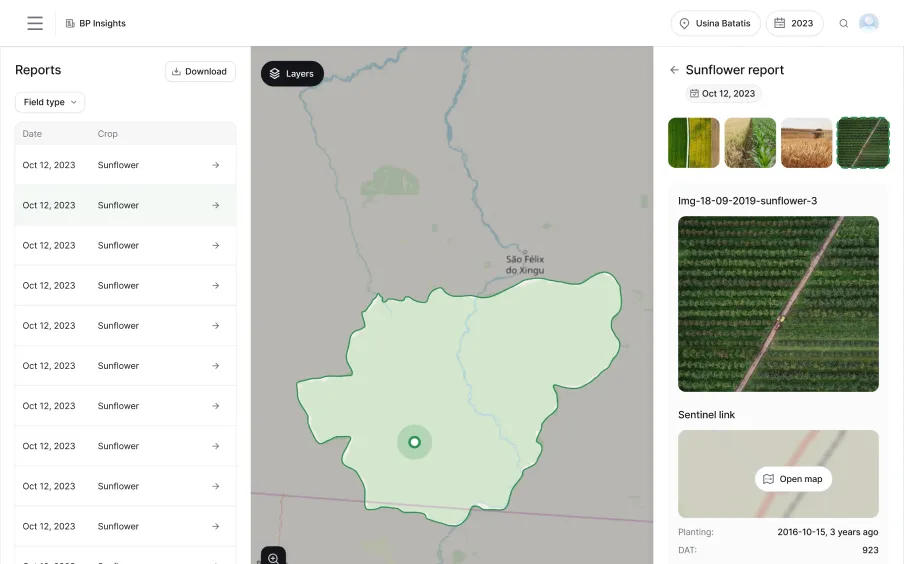Click the Sentinel link heading

[706, 415]
